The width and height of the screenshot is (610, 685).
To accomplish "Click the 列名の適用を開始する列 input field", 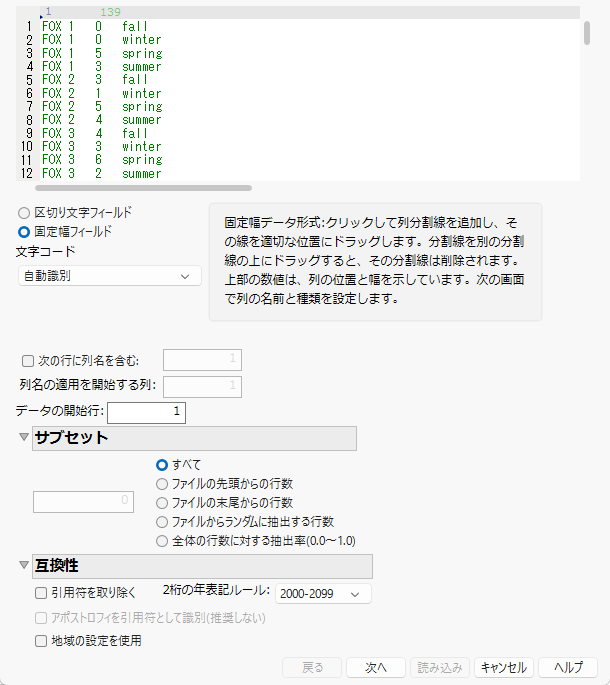I will (202, 387).
